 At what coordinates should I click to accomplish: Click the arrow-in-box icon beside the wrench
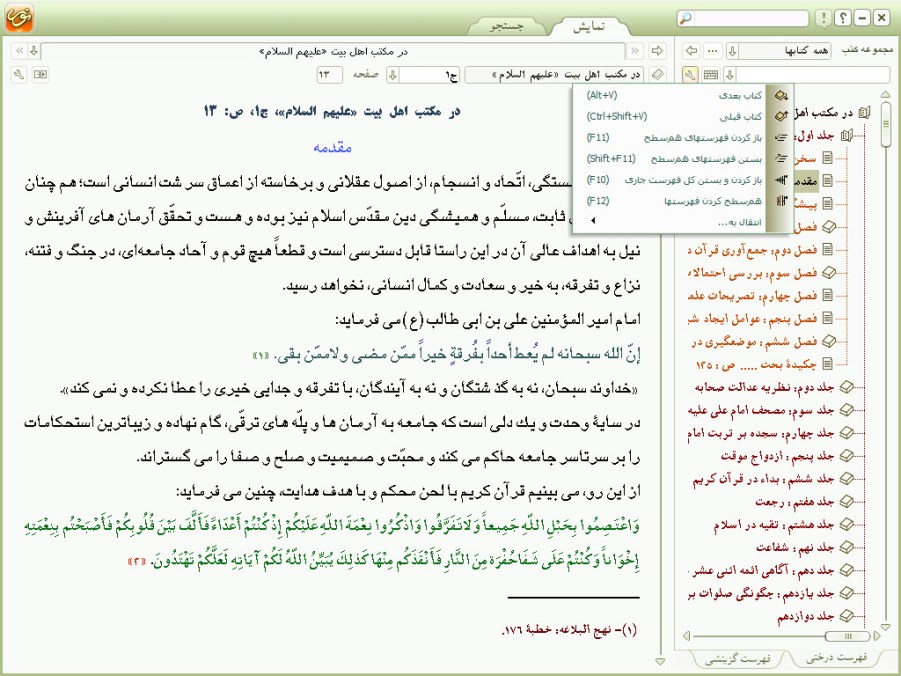click(40, 75)
